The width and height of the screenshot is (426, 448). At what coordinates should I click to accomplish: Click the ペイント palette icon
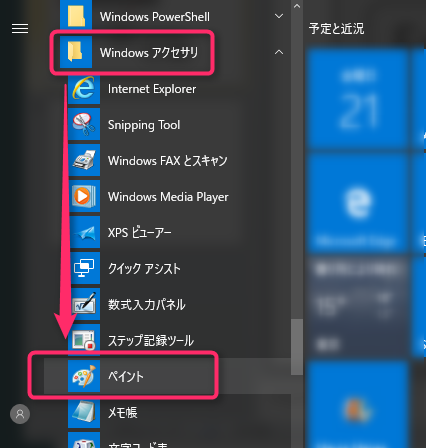[x=84, y=376]
